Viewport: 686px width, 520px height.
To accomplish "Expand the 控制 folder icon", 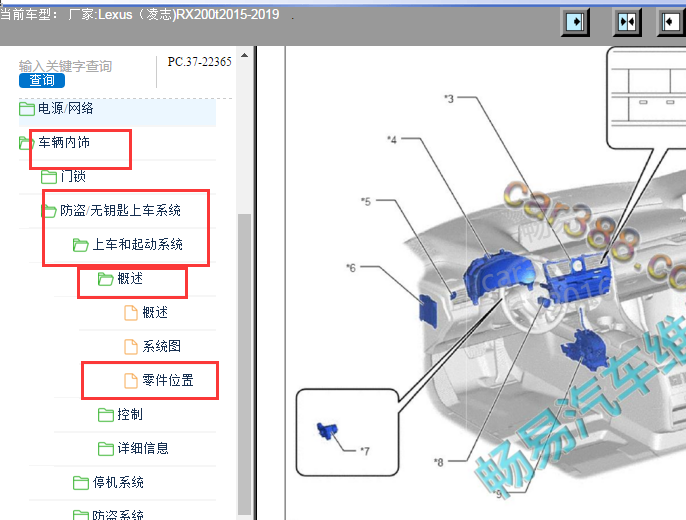I will click(x=105, y=415).
